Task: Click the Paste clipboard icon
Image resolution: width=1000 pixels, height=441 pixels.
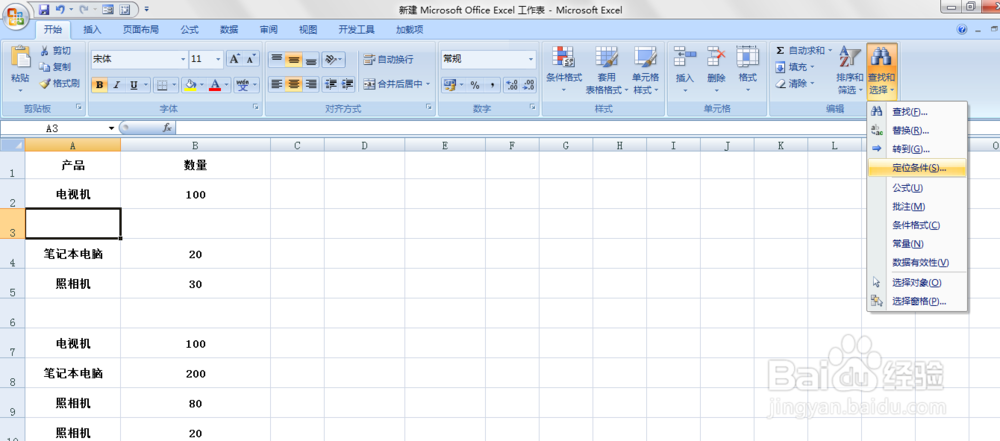Action: (x=20, y=57)
